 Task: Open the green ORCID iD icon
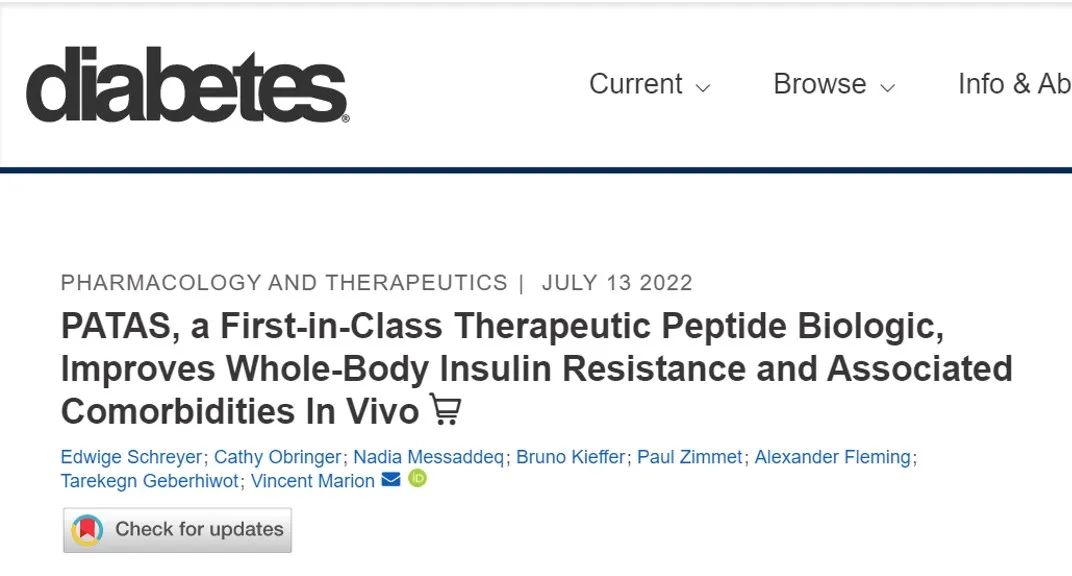tap(417, 480)
